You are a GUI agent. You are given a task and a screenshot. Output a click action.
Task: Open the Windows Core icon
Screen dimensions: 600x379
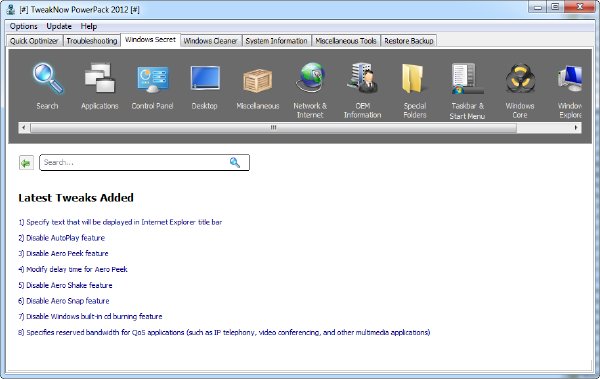tap(520, 78)
